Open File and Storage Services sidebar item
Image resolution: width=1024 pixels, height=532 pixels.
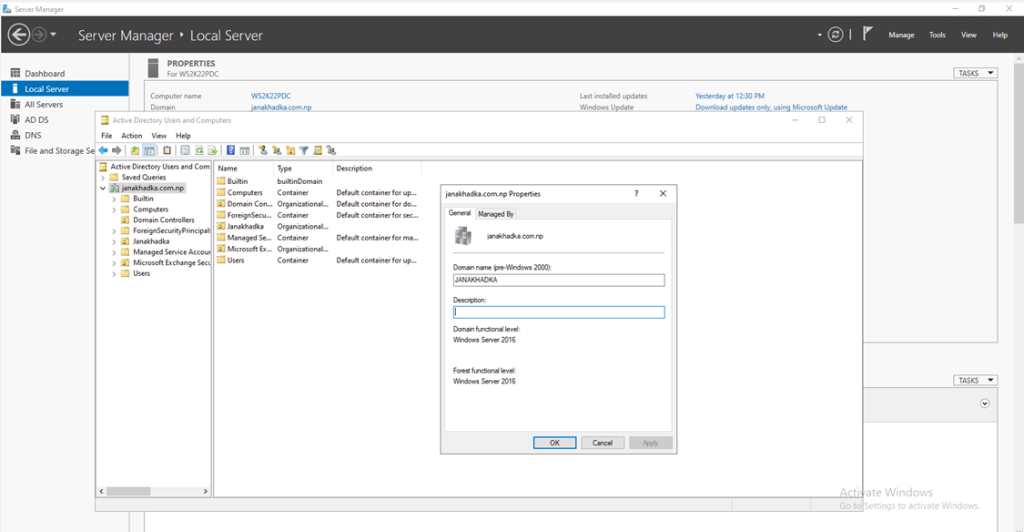(x=52, y=151)
